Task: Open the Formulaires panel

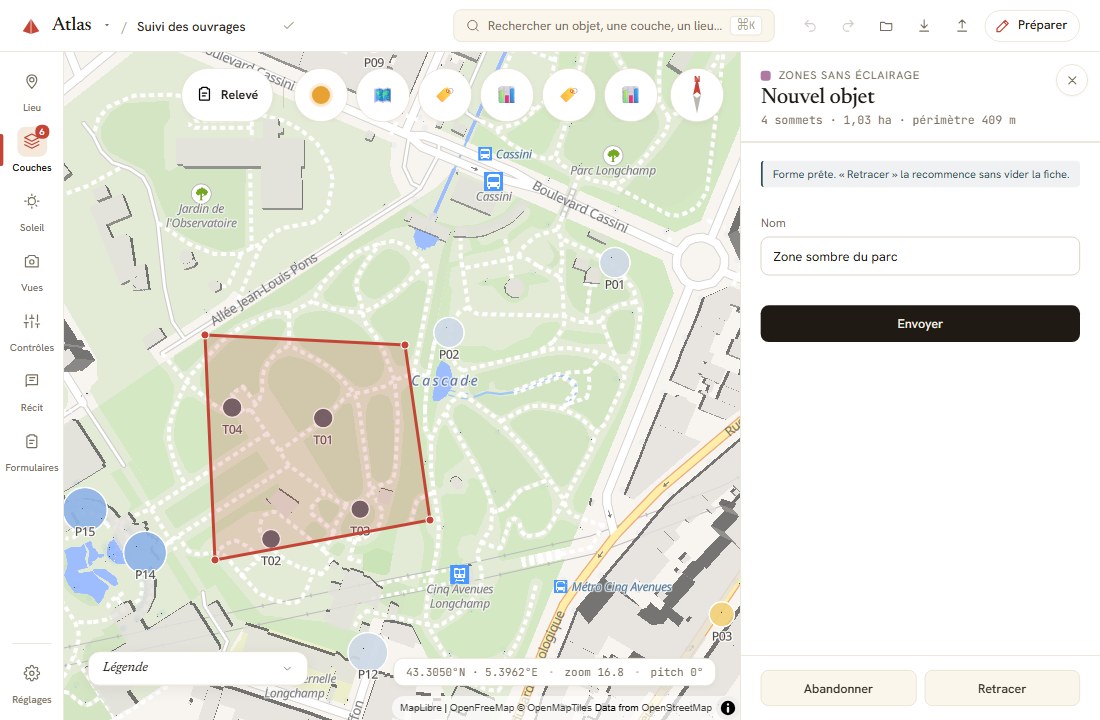Action: point(32,452)
